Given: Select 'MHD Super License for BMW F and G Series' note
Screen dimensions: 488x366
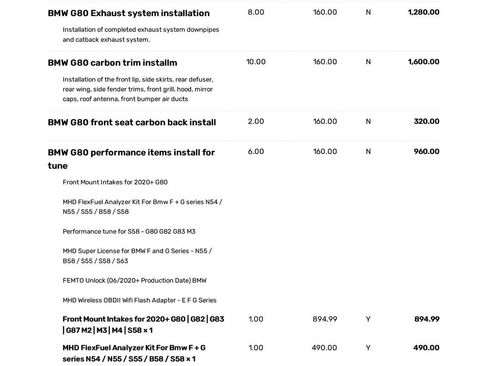Looking at the screenshot, I should (x=137, y=256).
